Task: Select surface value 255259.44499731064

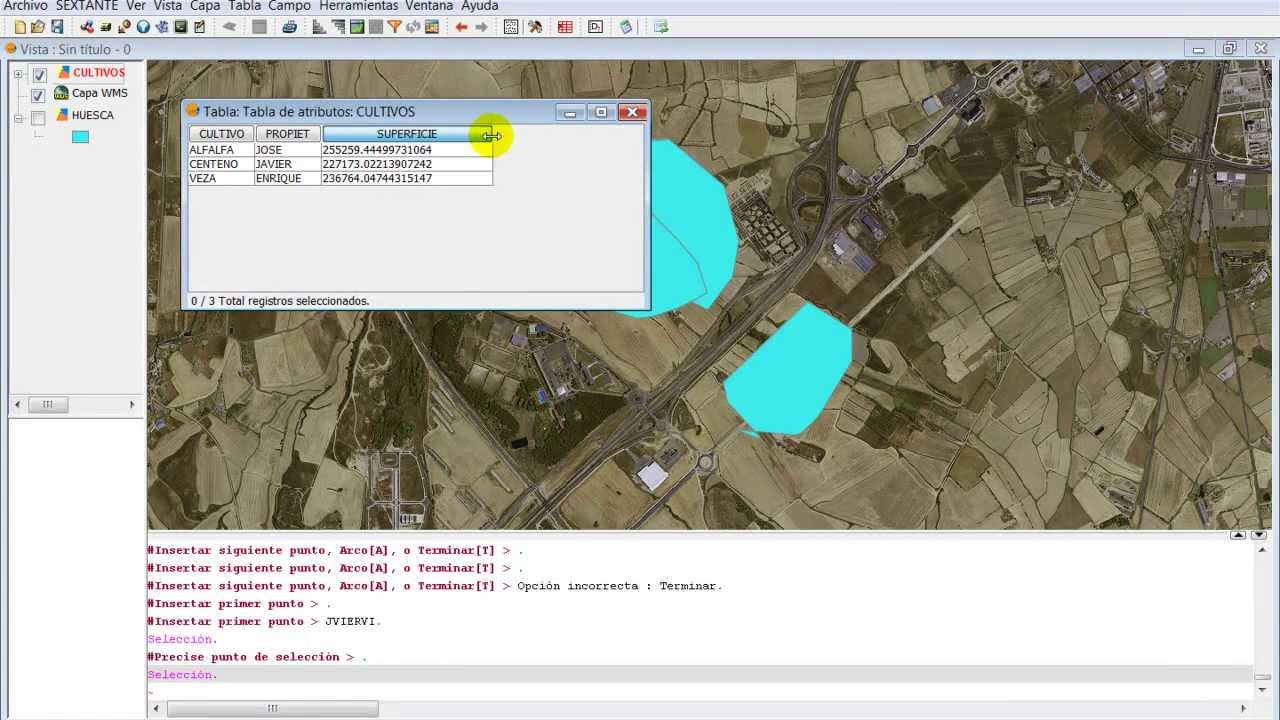Action: 407,150
